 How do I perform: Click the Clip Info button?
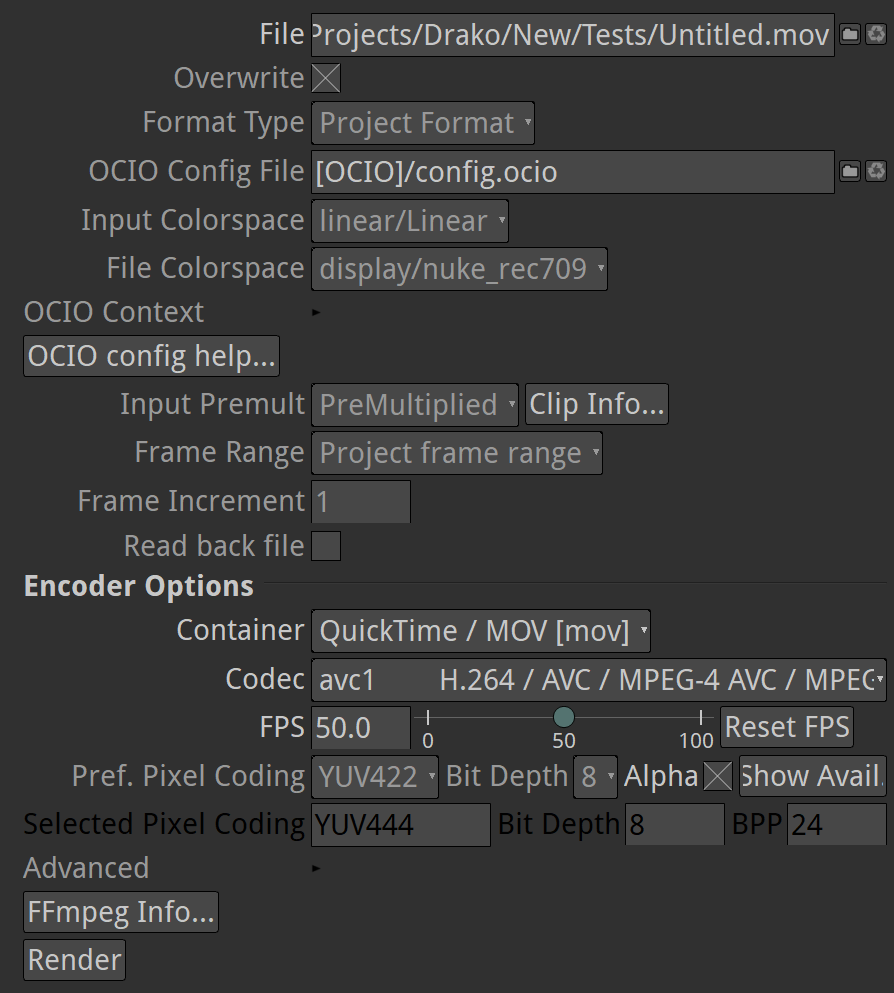click(596, 404)
